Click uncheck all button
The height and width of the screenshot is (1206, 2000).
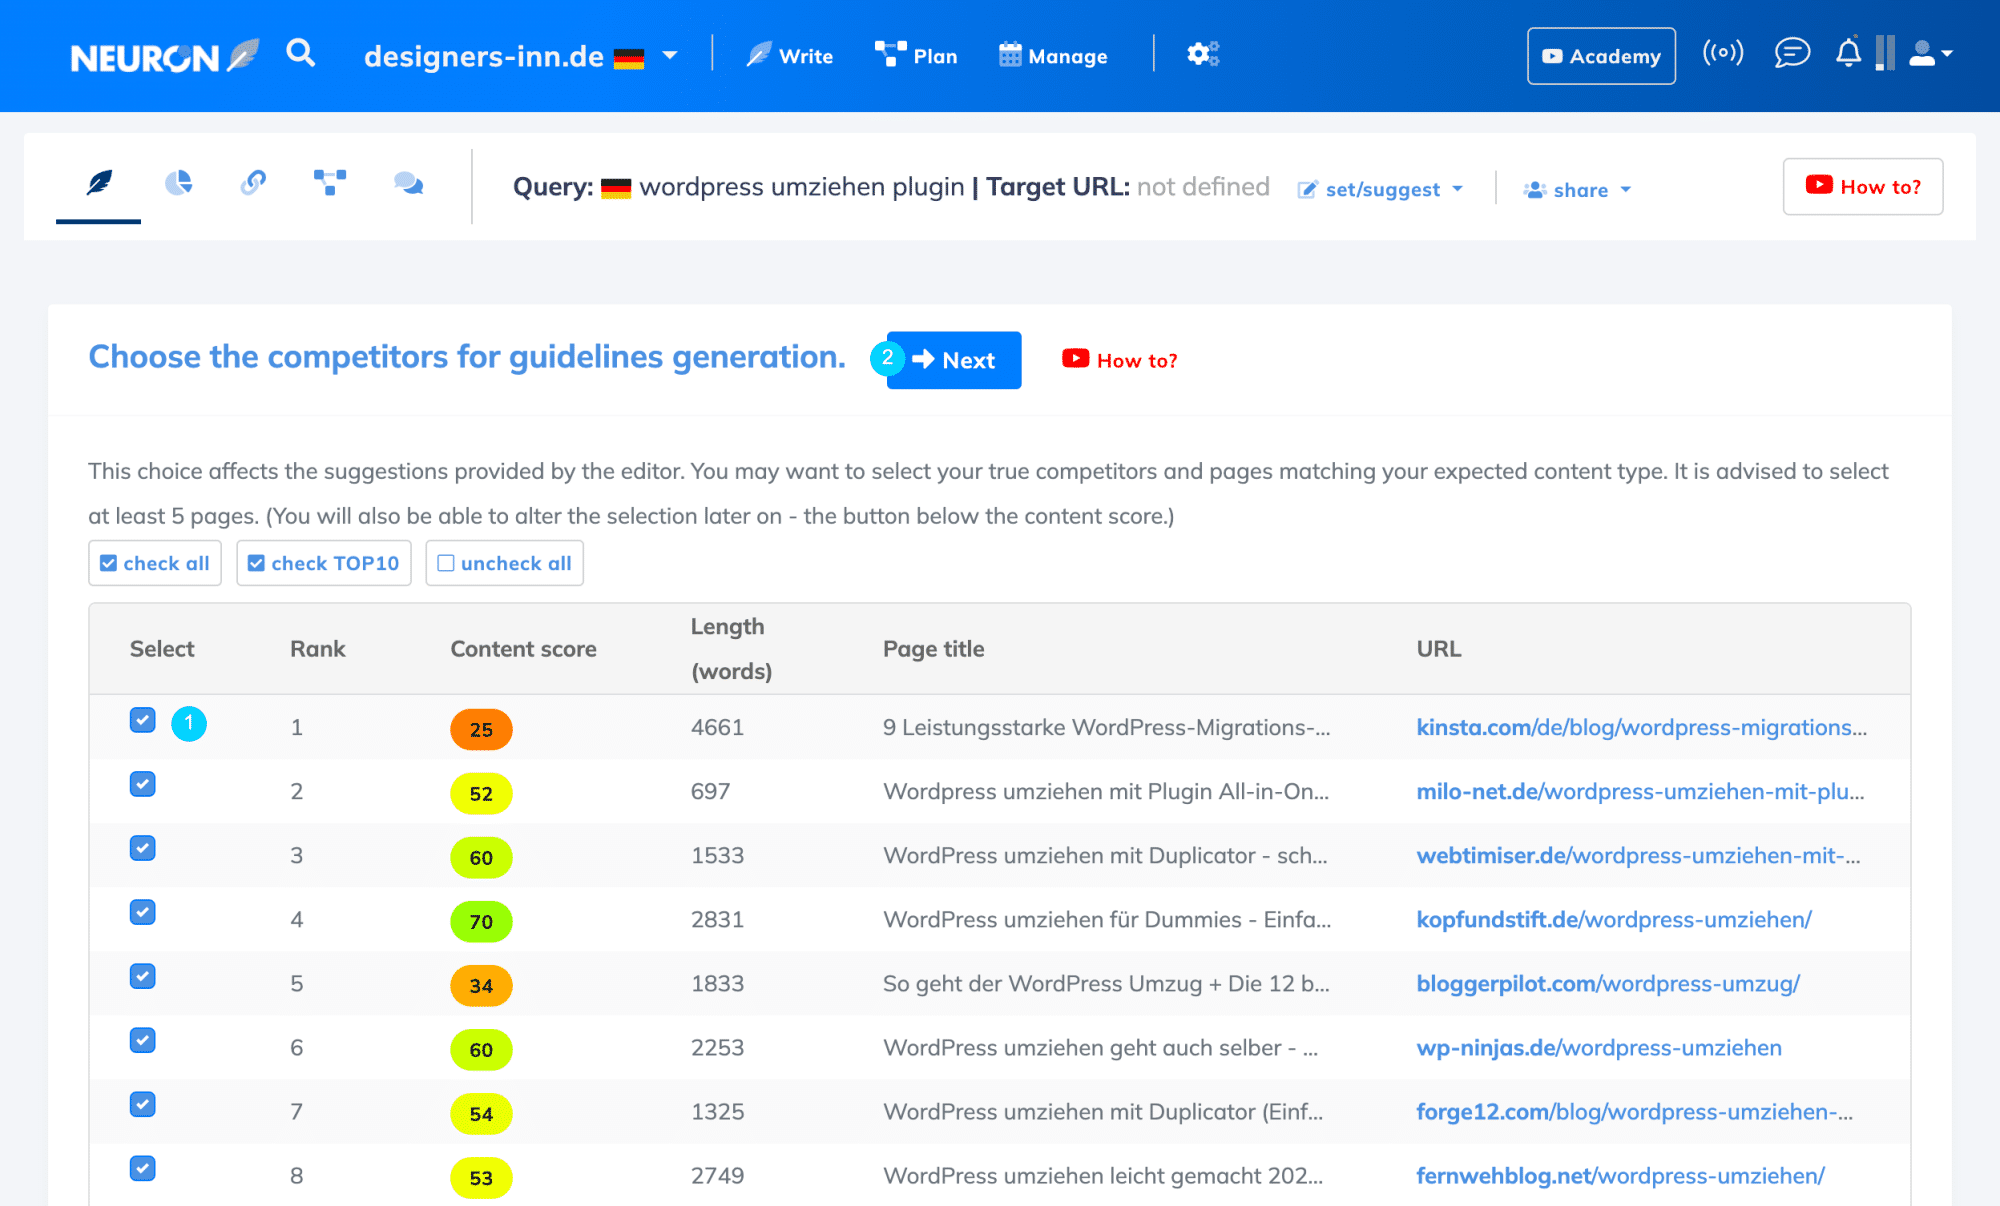[505, 563]
